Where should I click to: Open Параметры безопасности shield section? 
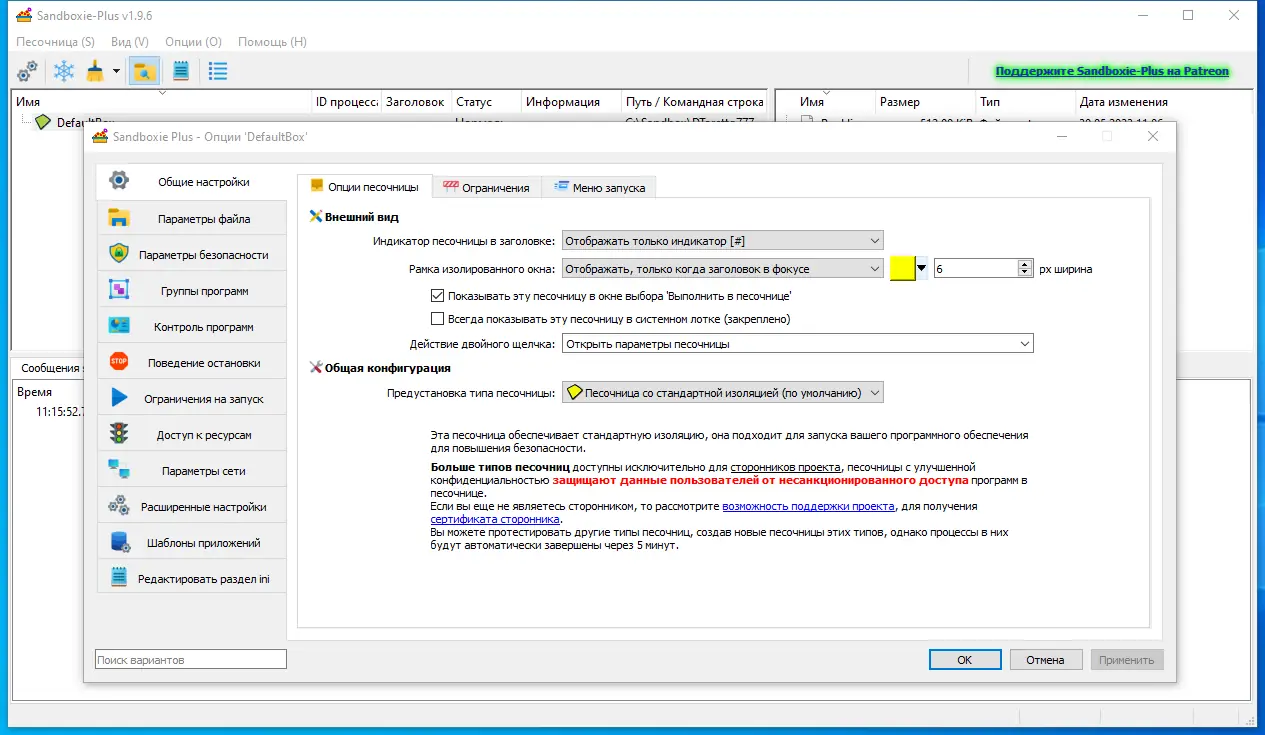point(191,254)
